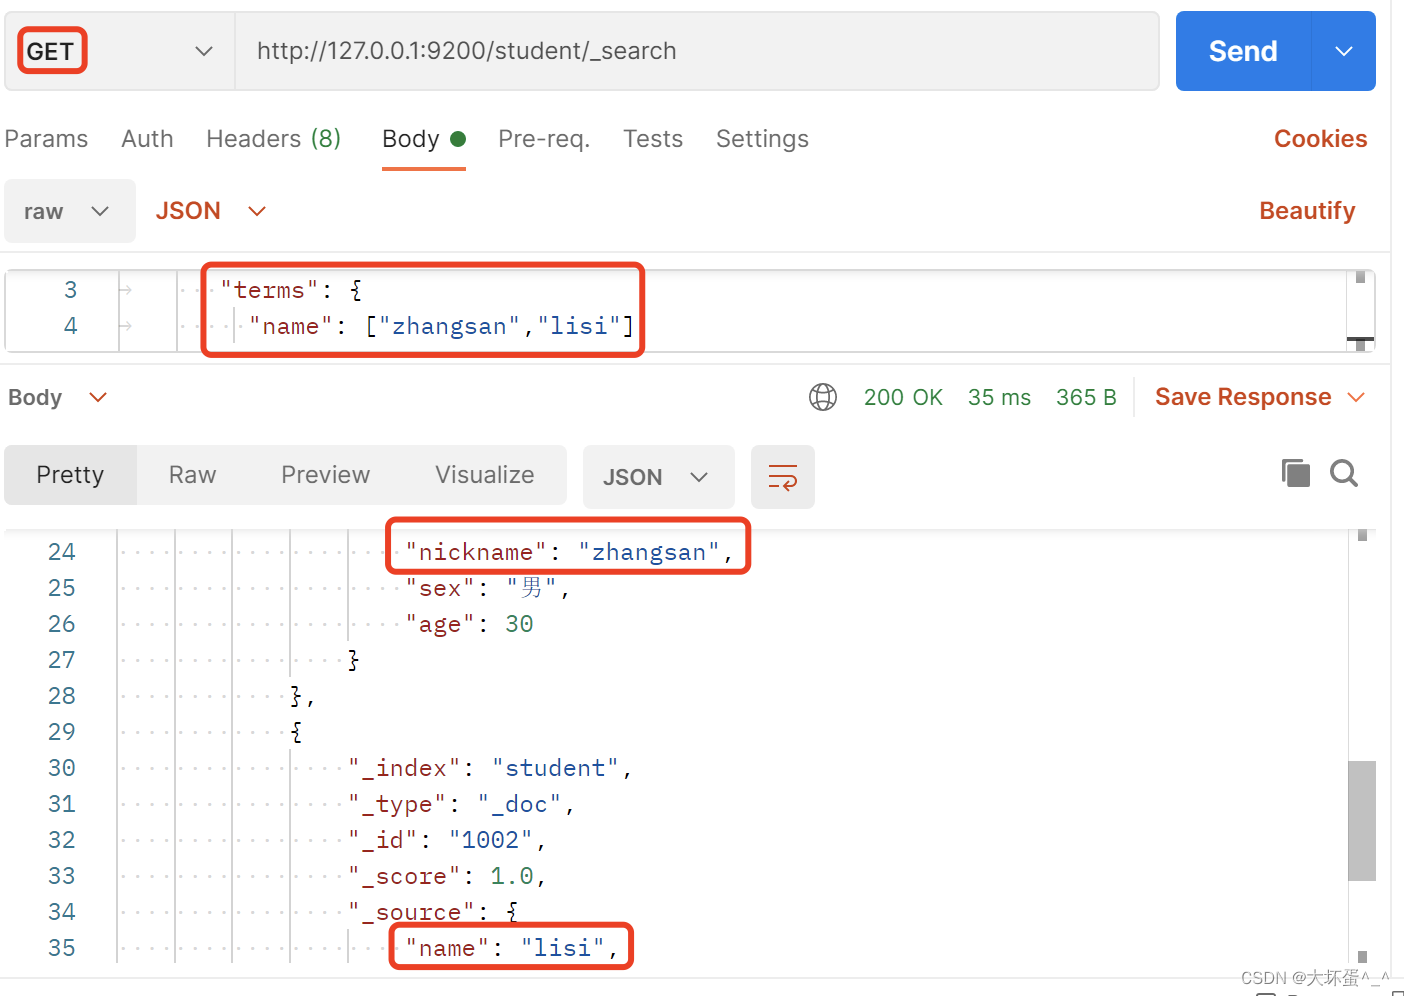
Task: Select the Visualize response view
Action: (484, 475)
